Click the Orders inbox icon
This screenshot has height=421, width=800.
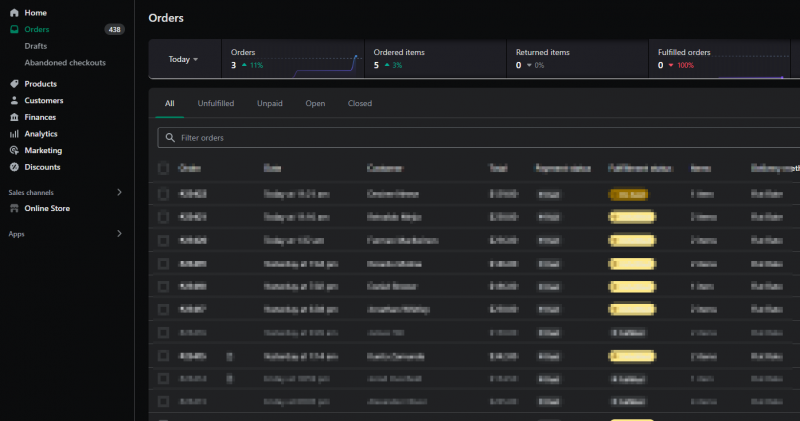[14, 30]
